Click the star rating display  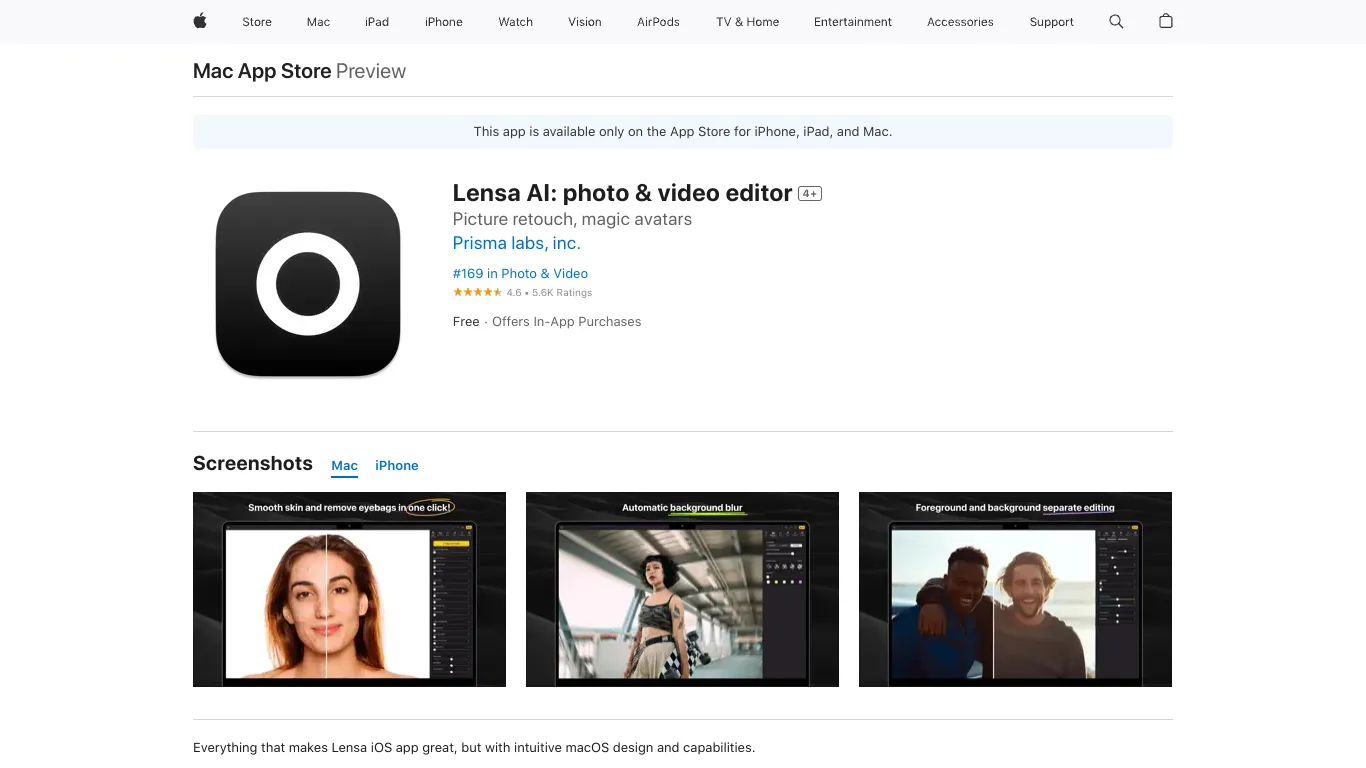478,293
